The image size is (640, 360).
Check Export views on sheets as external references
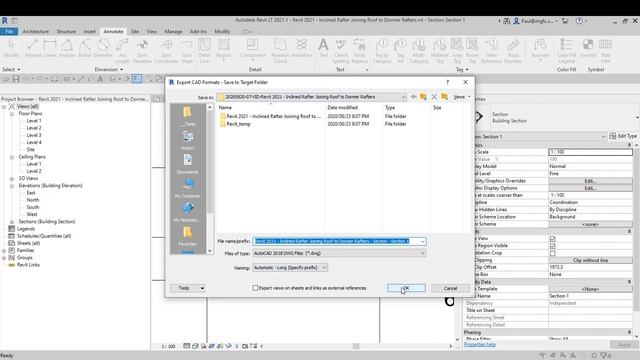pos(255,288)
